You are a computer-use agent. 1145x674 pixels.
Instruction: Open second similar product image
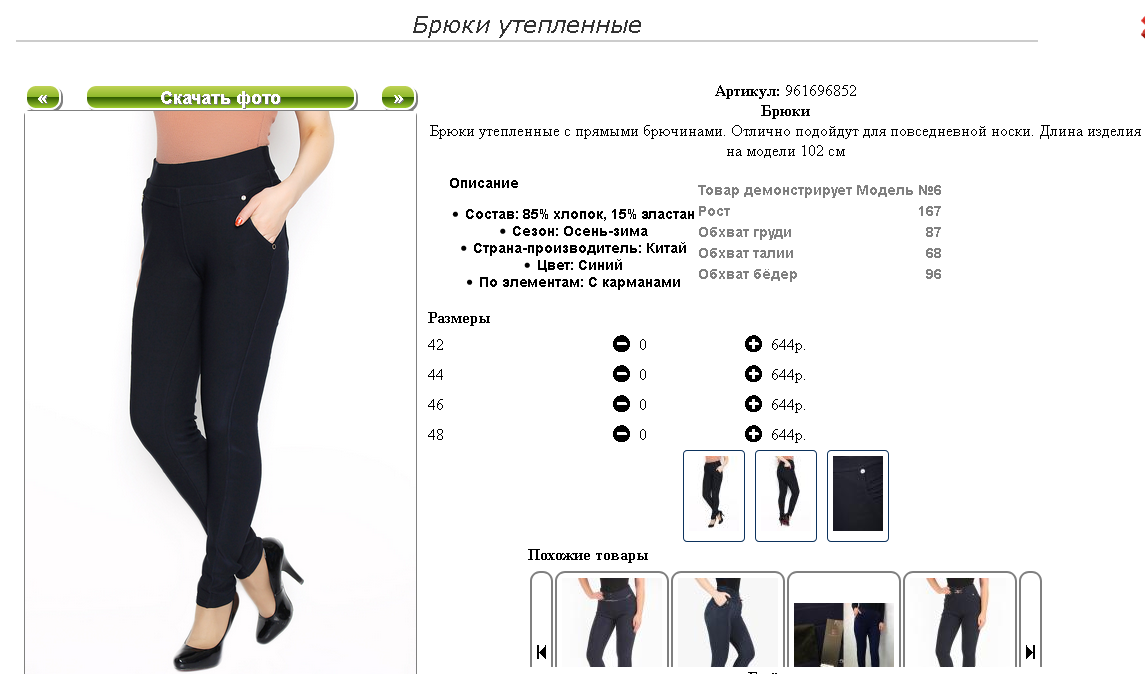tap(727, 622)
